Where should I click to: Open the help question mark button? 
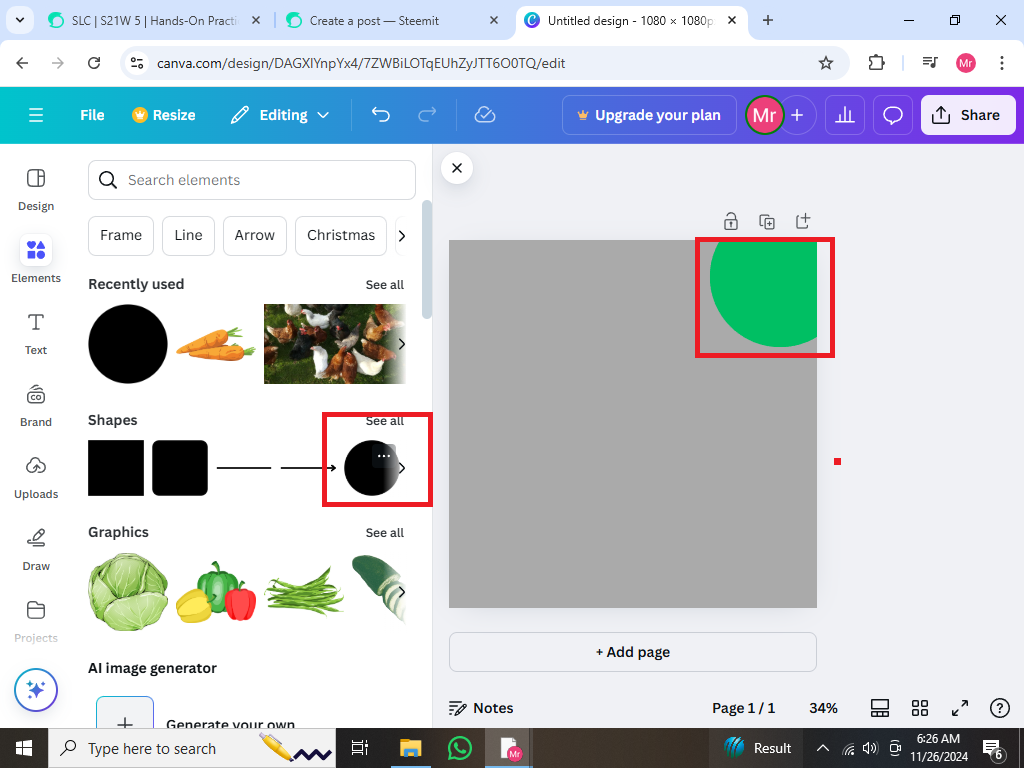pyautogui.click(x=1000, y=708)
